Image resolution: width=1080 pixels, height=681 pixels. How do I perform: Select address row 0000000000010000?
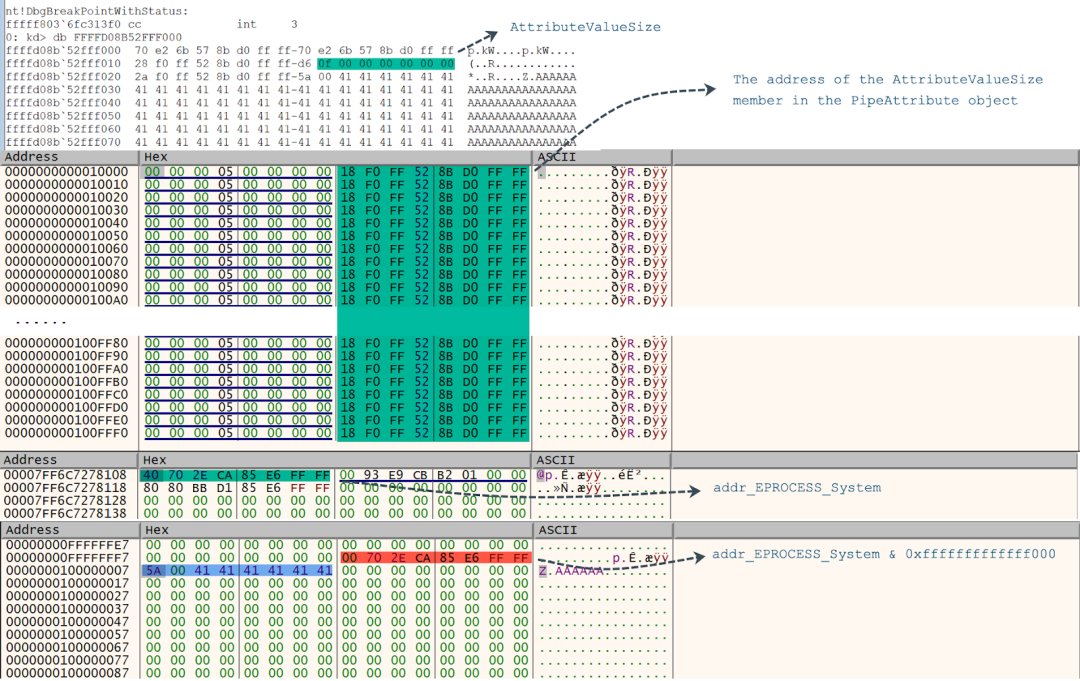pos(66,172)
